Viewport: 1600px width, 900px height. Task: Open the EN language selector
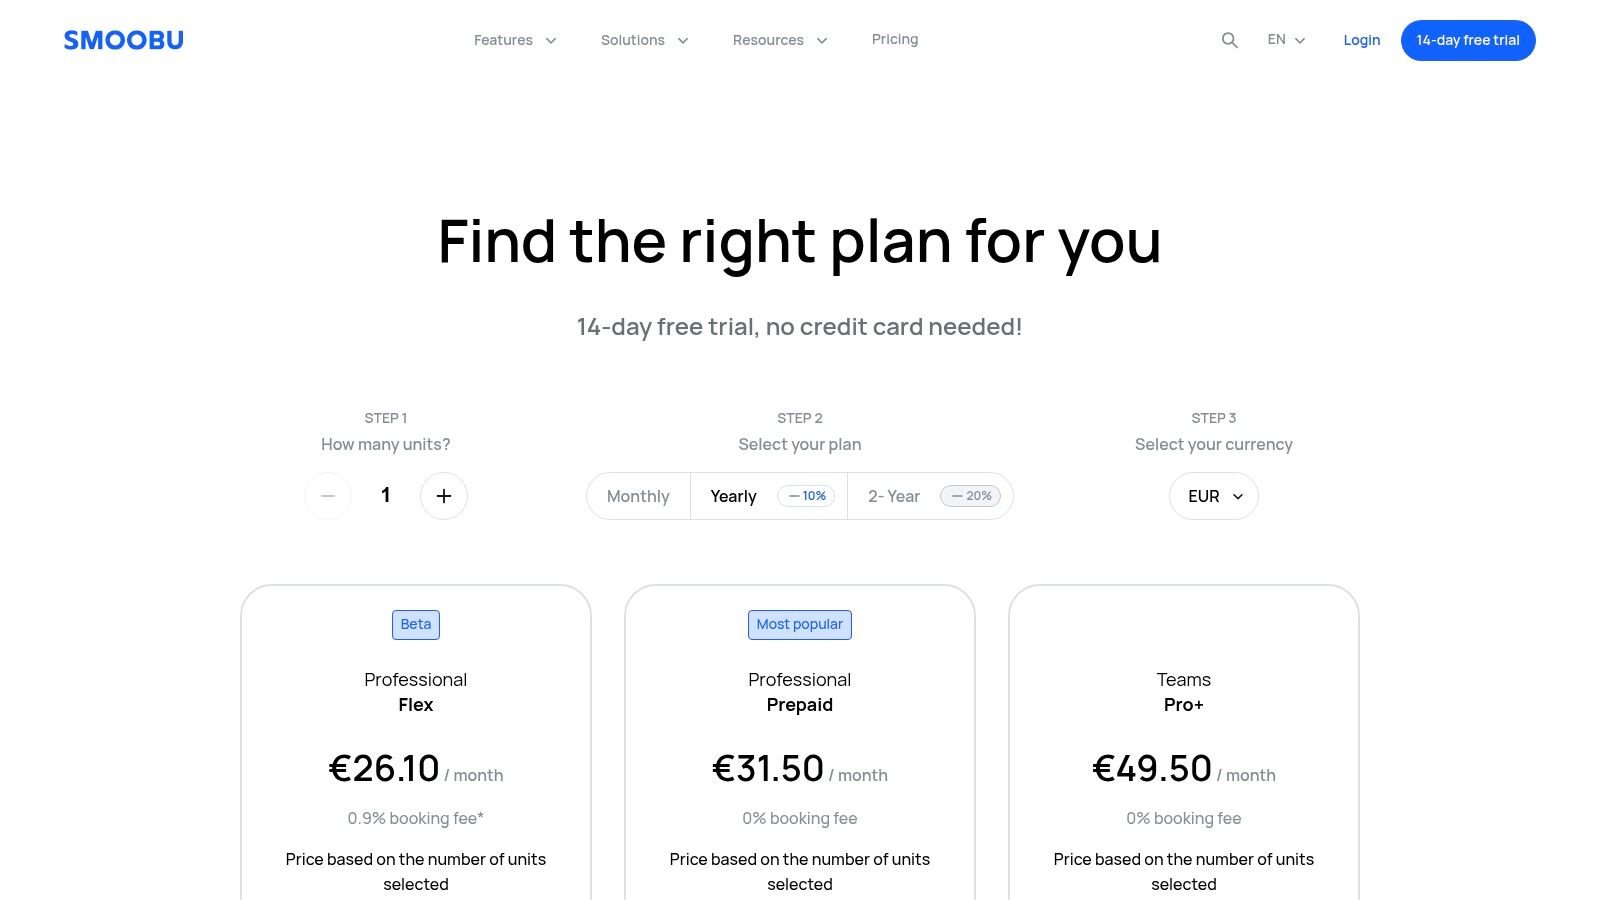[x=1286, y=40]
